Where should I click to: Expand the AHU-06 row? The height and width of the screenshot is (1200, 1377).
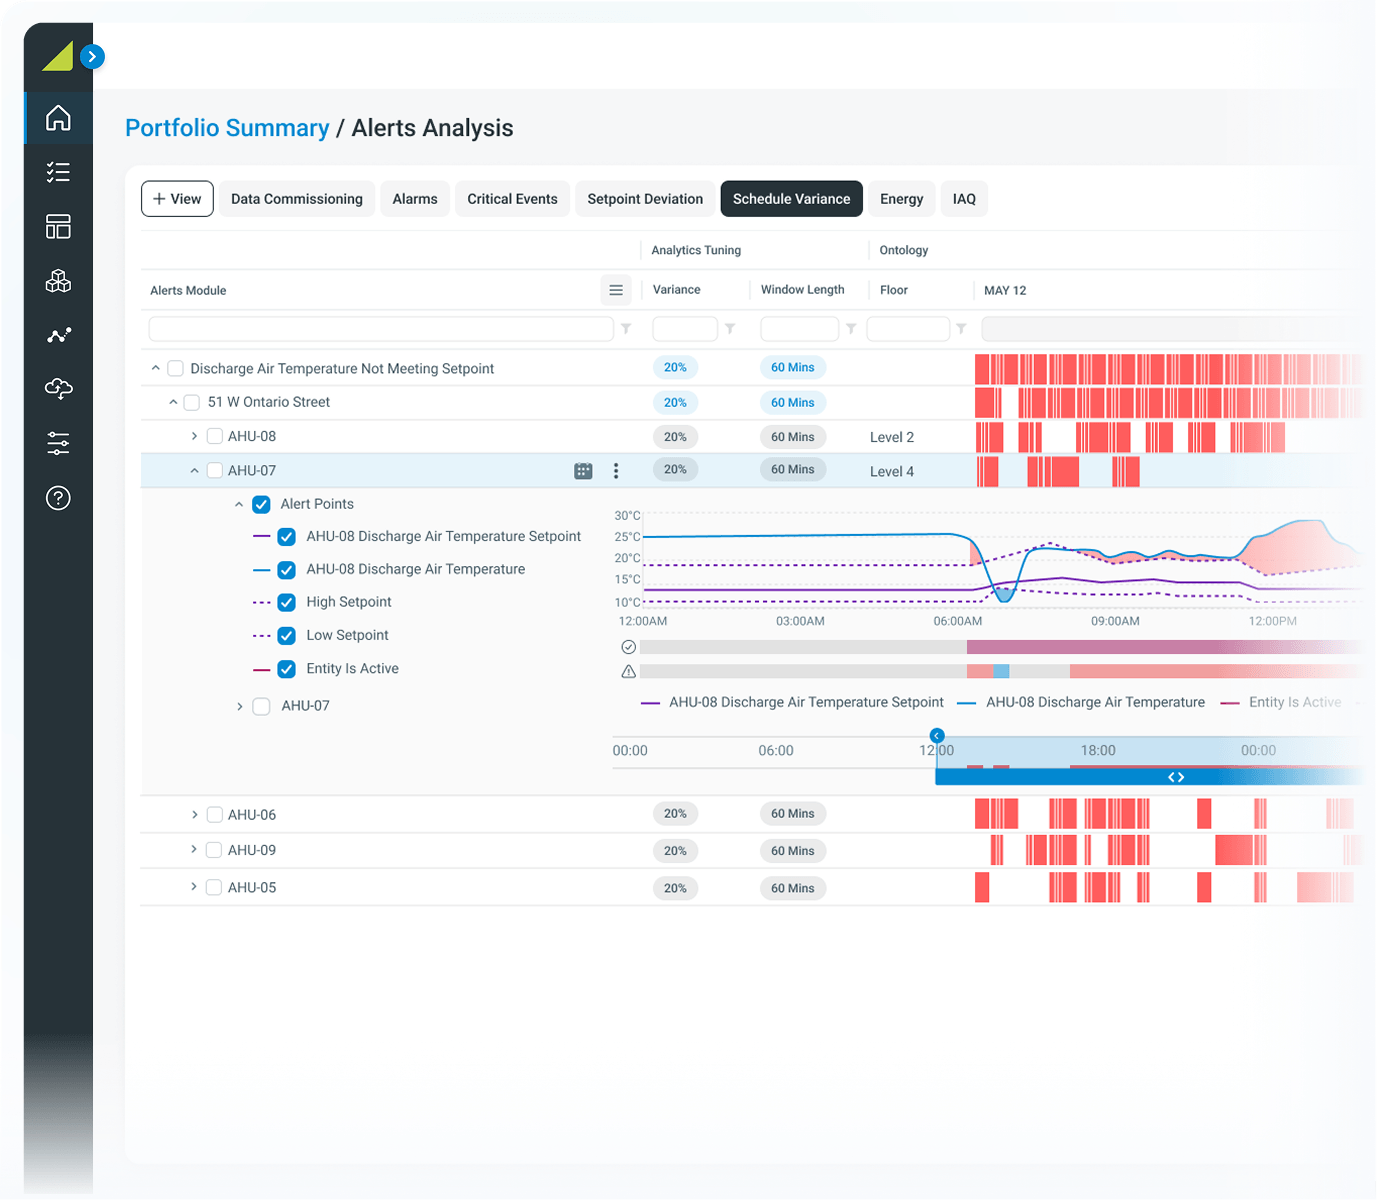[x=194, y=814]
